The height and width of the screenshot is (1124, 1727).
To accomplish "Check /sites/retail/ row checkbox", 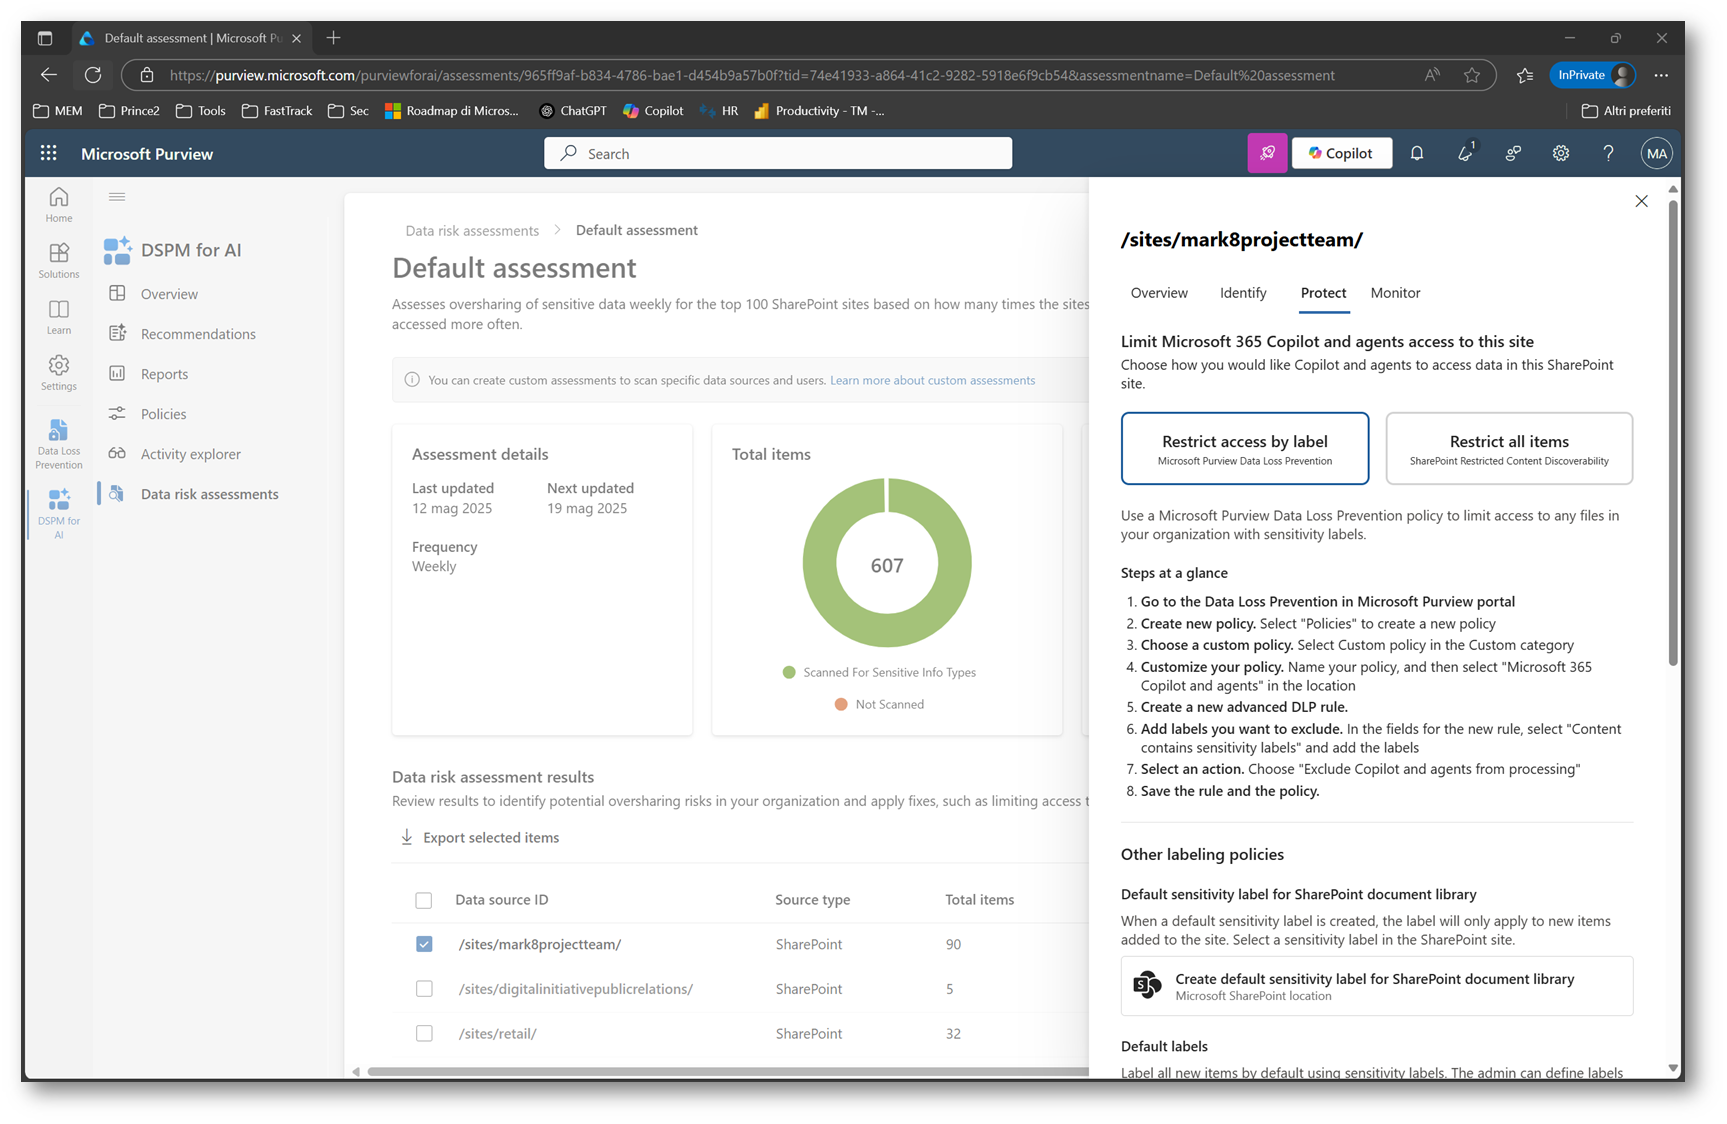I will tap(424, 1033).
